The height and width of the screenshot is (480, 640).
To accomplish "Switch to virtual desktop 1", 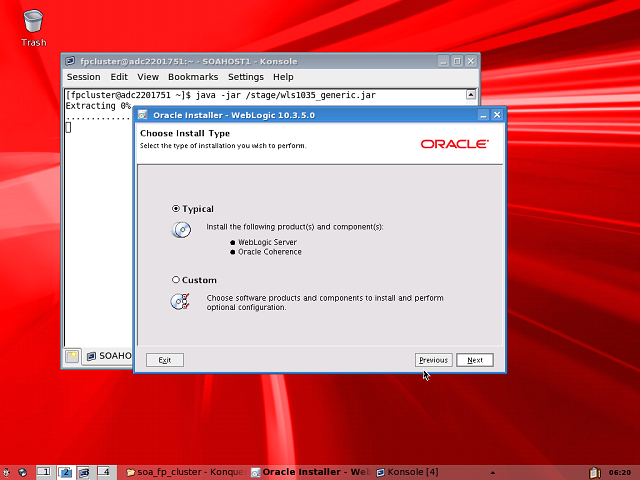I will click(44, 472).
